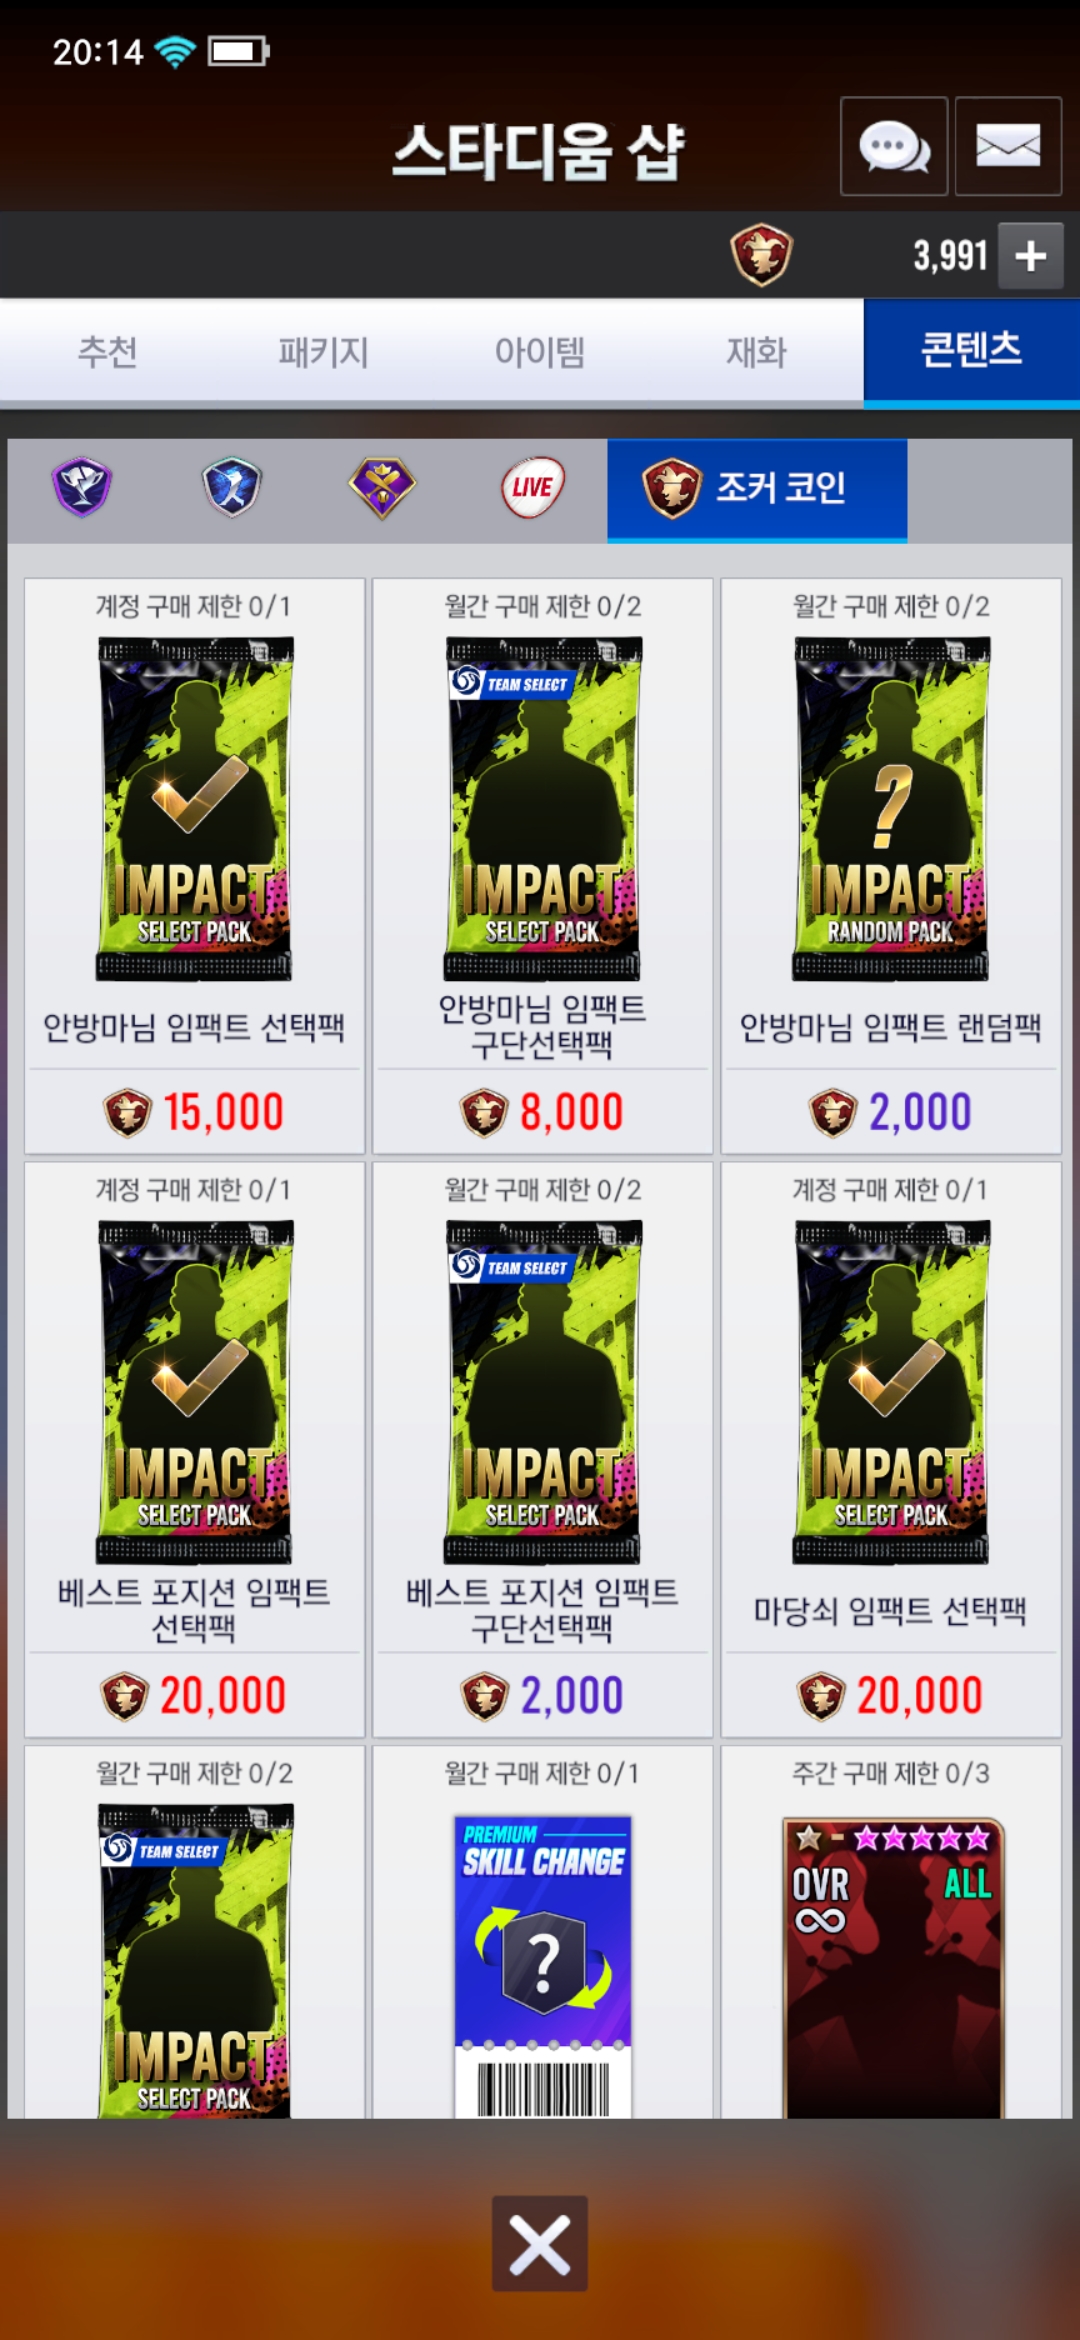Viewport: 1080px width, 2340px height.
Task: Select the 조커 코인 sub-tab
Action: pyautogui.click(x=757, y=490)
